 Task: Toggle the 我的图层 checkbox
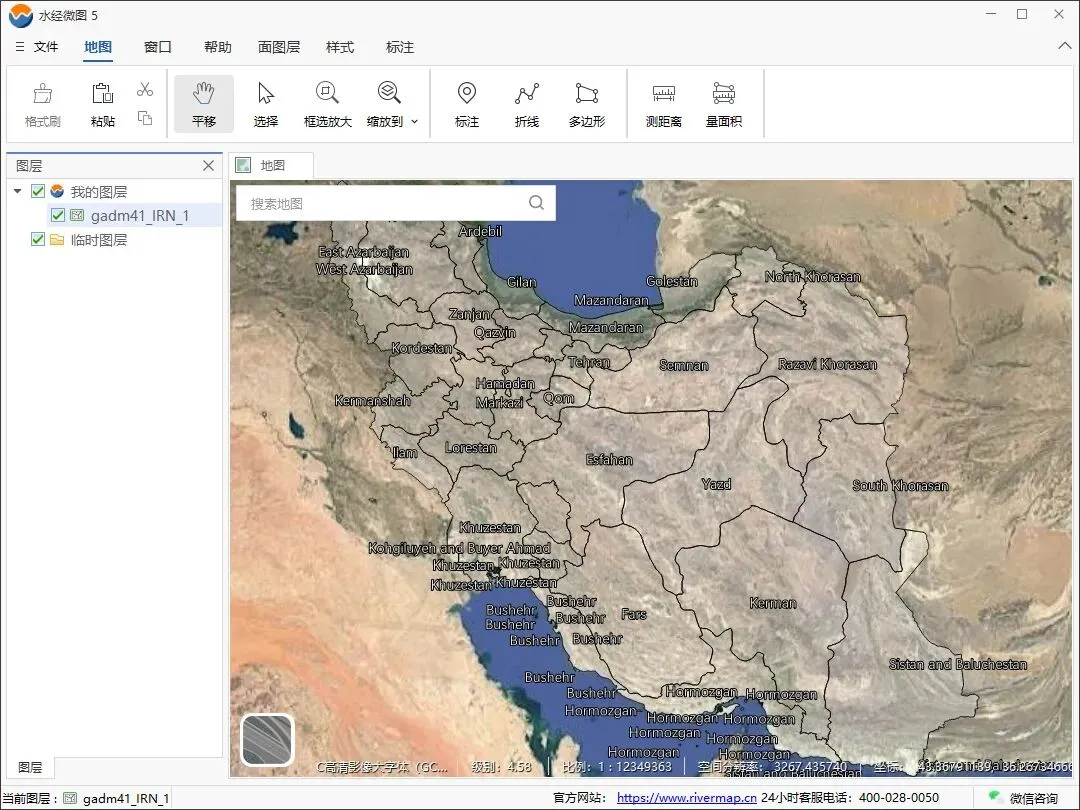pyautogui.click(x=38, y=191)
